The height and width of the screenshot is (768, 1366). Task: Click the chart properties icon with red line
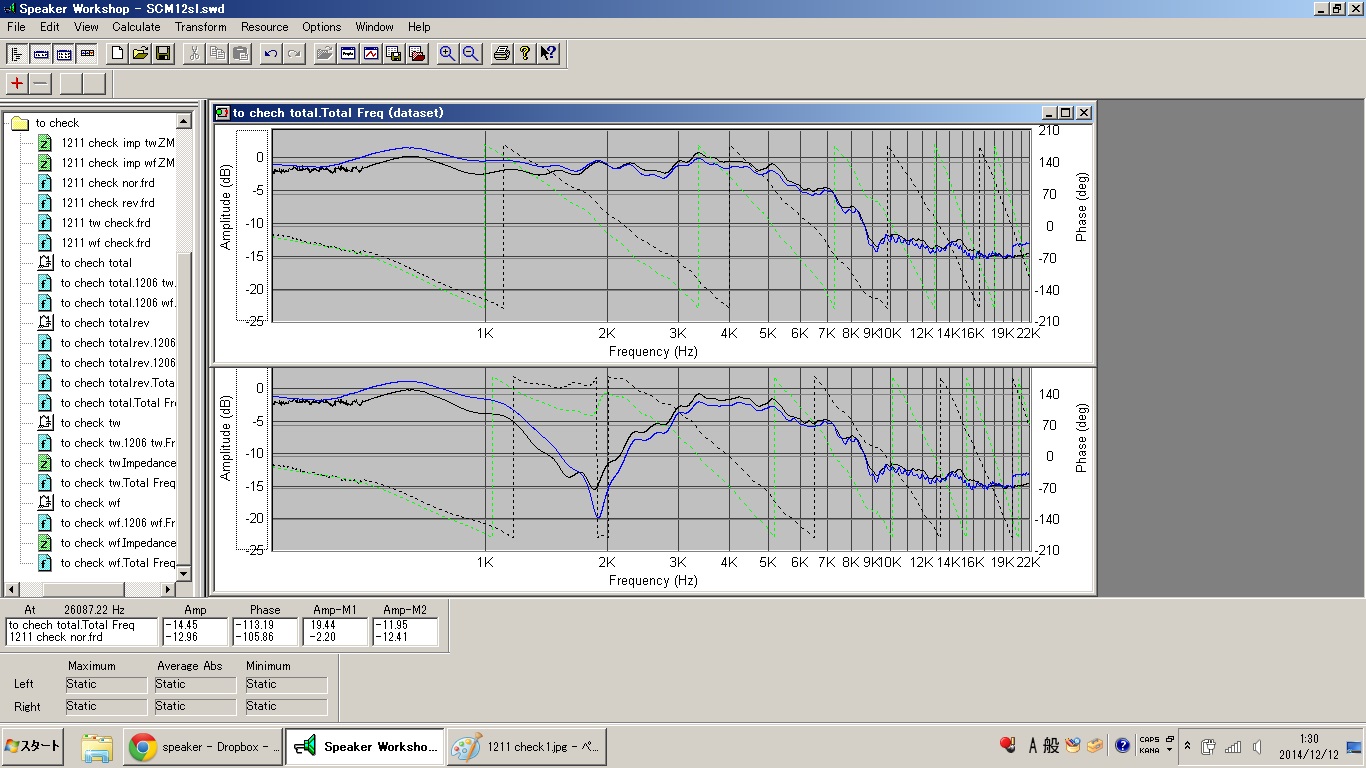pyautogui.click(x=371, y=54)
